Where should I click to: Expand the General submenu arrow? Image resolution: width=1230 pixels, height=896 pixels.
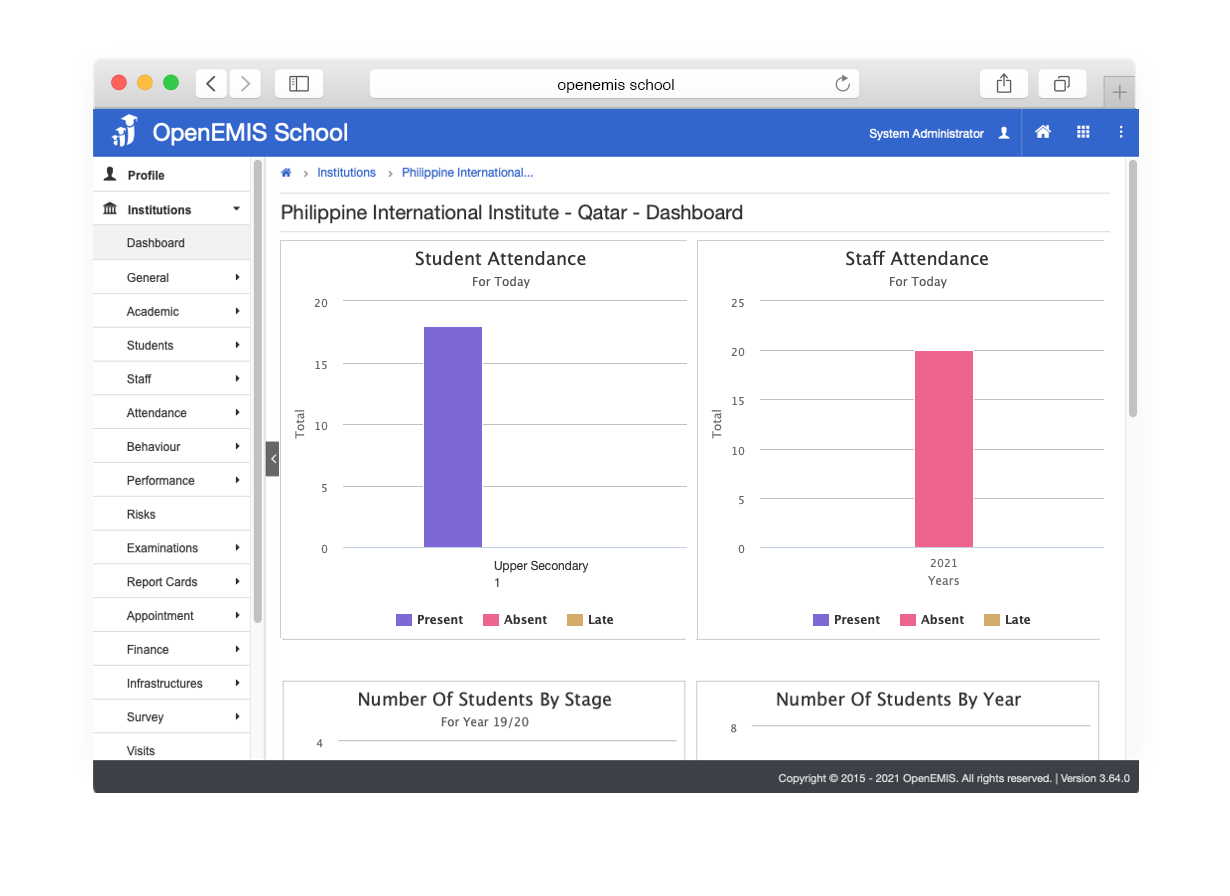click(238, 278)
